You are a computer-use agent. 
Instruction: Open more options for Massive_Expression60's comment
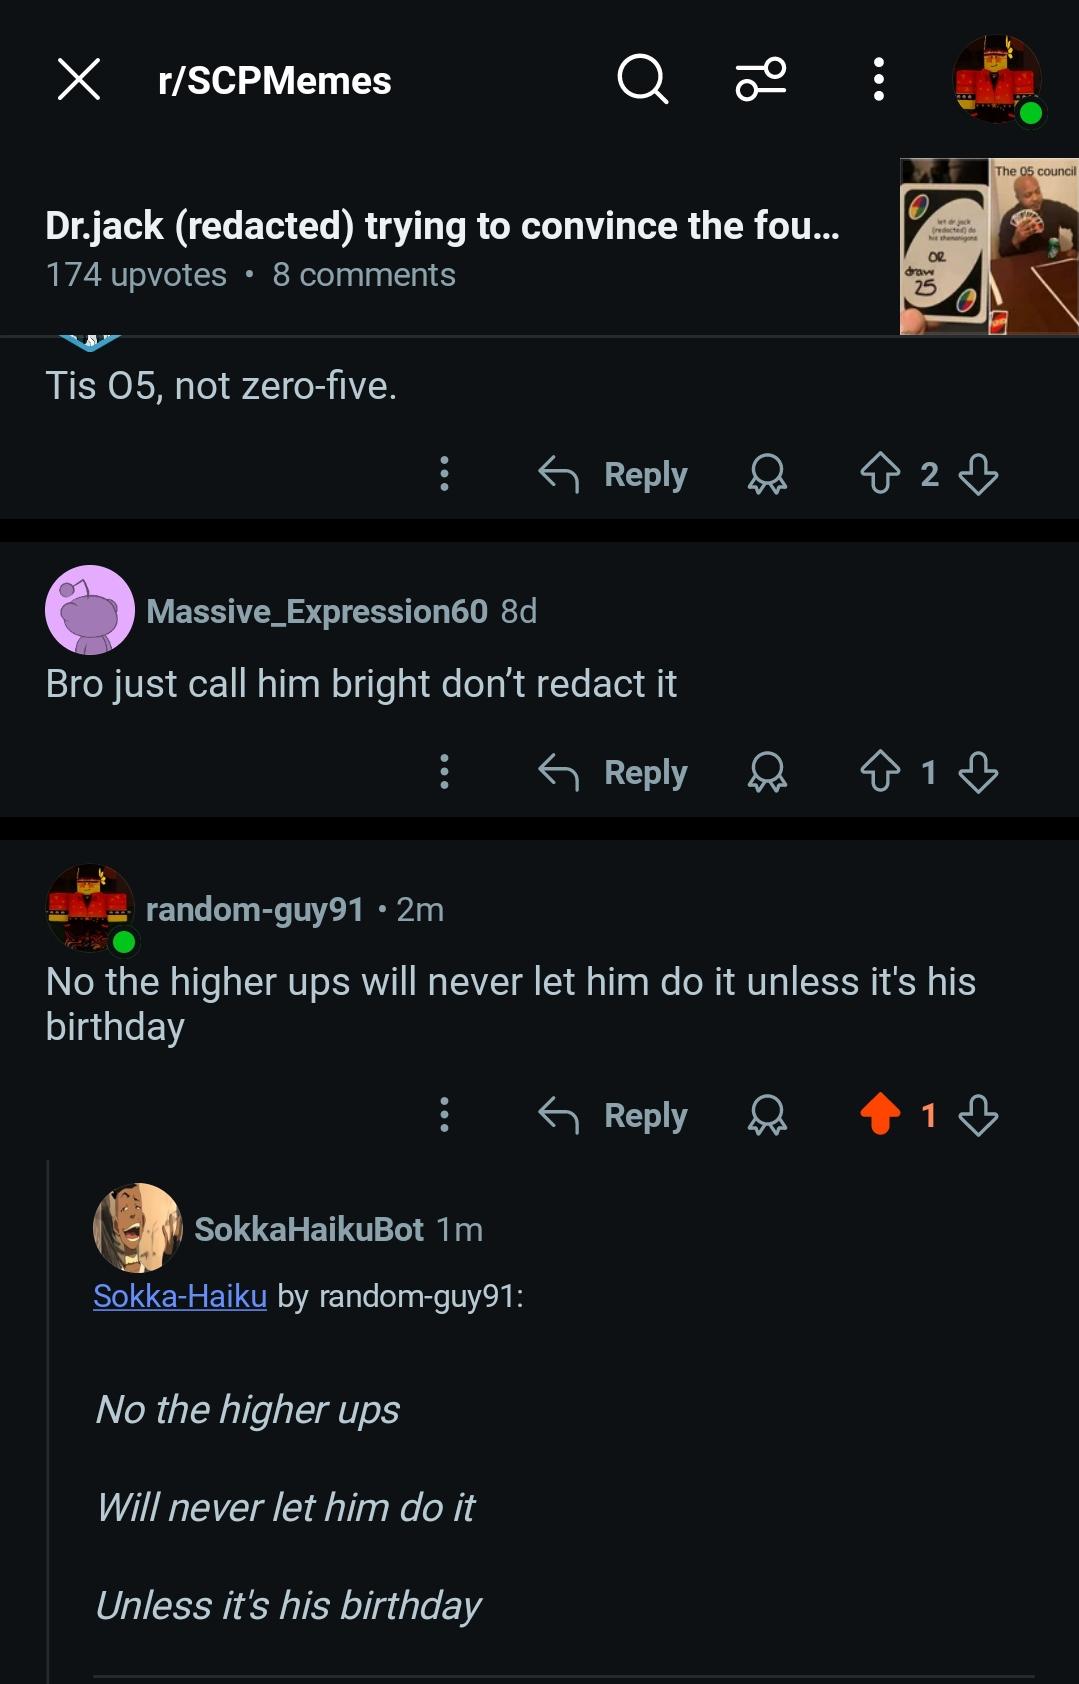click(x=444, y=772)
